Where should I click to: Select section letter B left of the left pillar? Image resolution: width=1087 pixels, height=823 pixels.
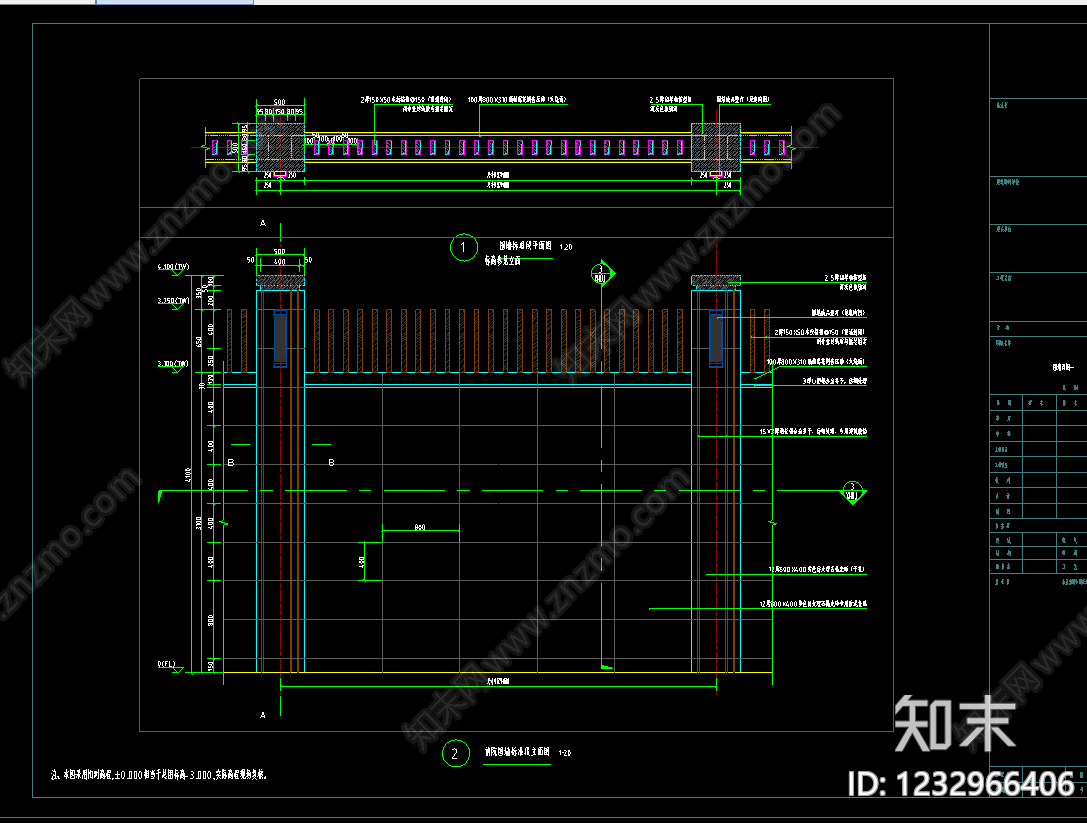point(232,462)
